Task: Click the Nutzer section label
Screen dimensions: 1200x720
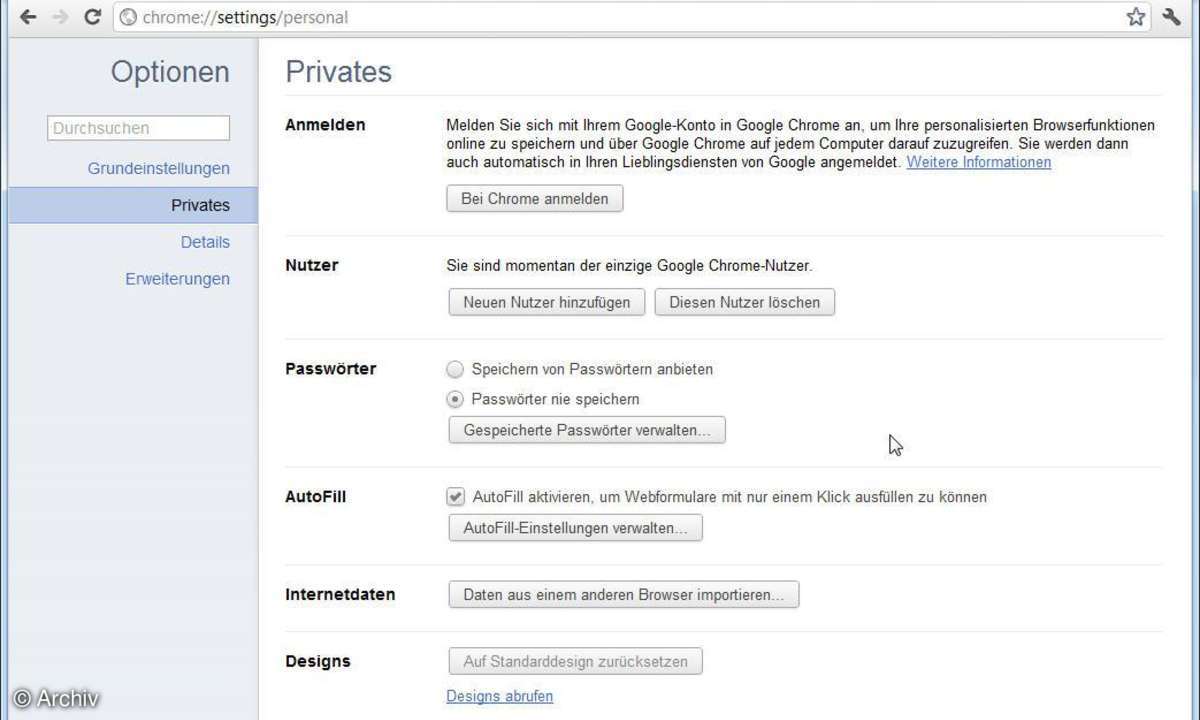Action: [x=312, y=265]
